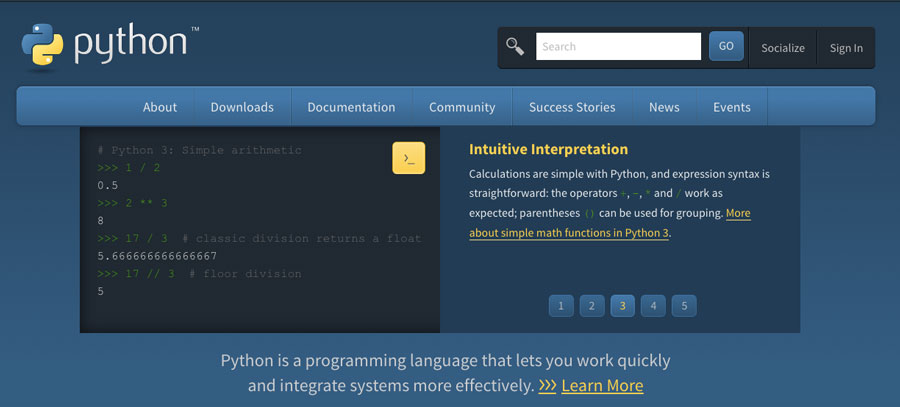This screenshot has height=407, width=900.
Task: Open the Community navigation item
Action: tap(462, 107)
